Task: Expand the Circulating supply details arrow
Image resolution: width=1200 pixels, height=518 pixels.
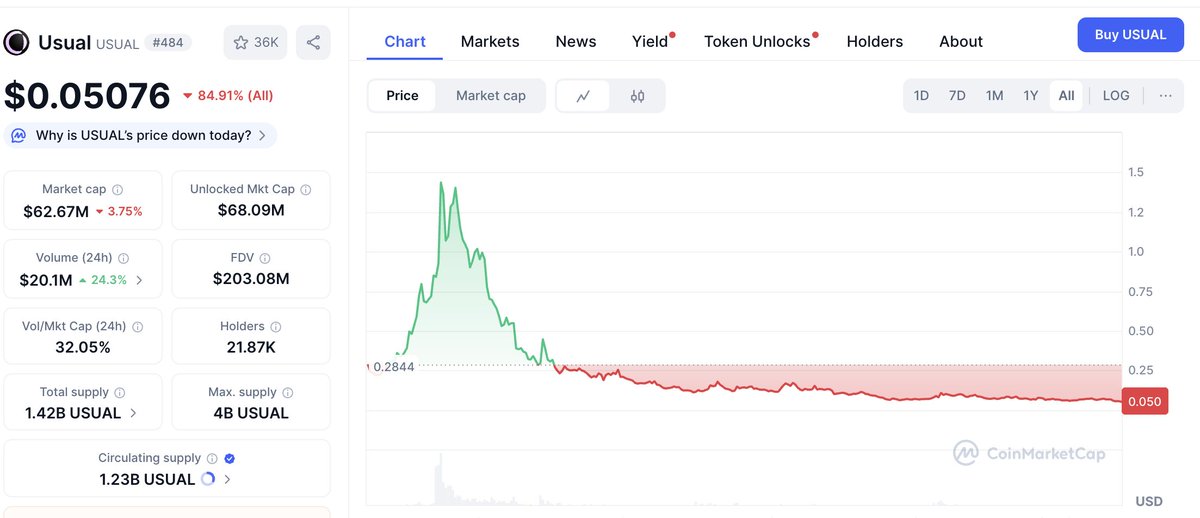Action: [x=228, y=479]
